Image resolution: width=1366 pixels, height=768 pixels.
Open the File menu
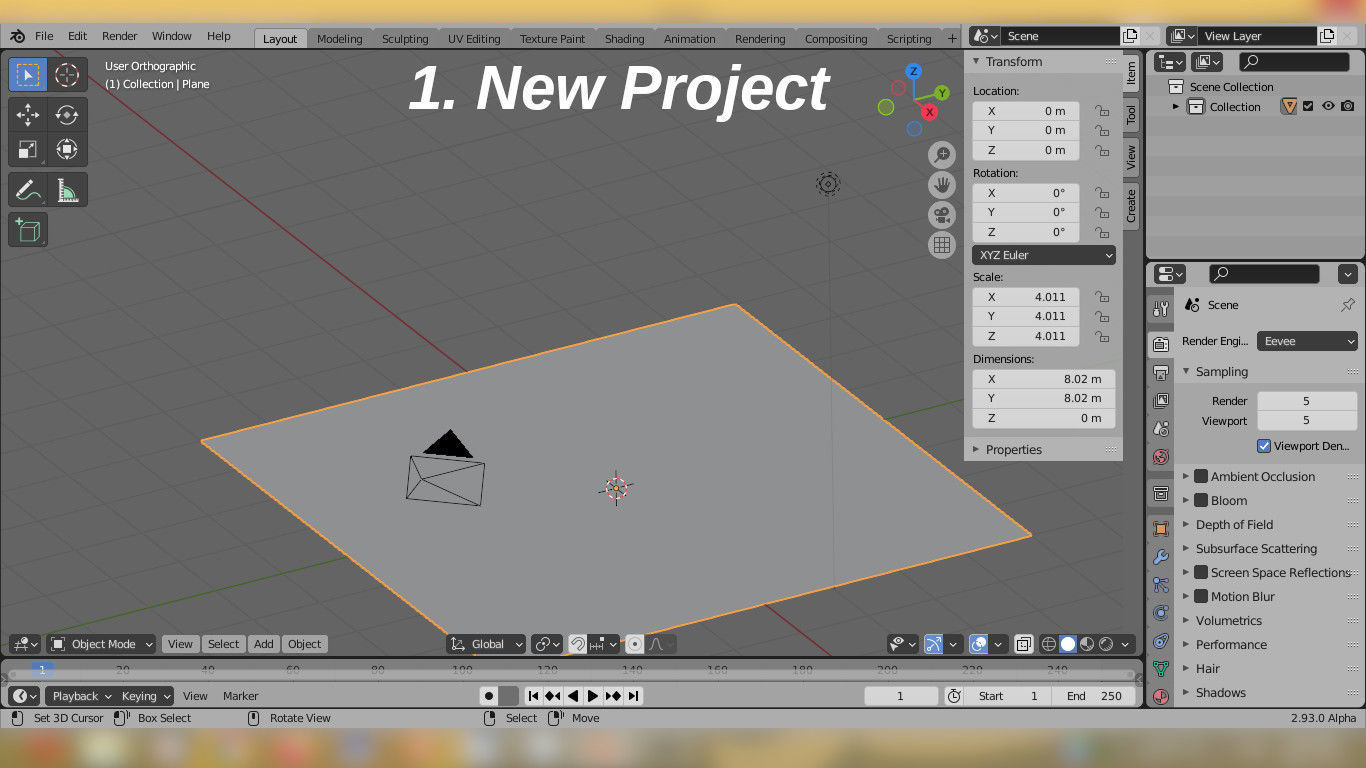click(44, 36)
